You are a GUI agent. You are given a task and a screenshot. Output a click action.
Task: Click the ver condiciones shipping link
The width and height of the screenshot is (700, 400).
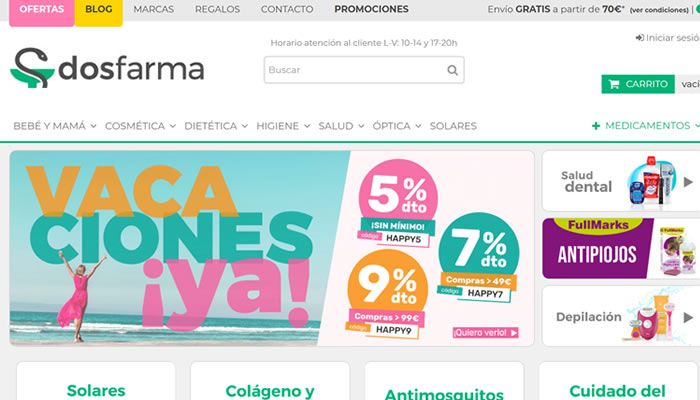pyautogui.click(x=659, y=10)
